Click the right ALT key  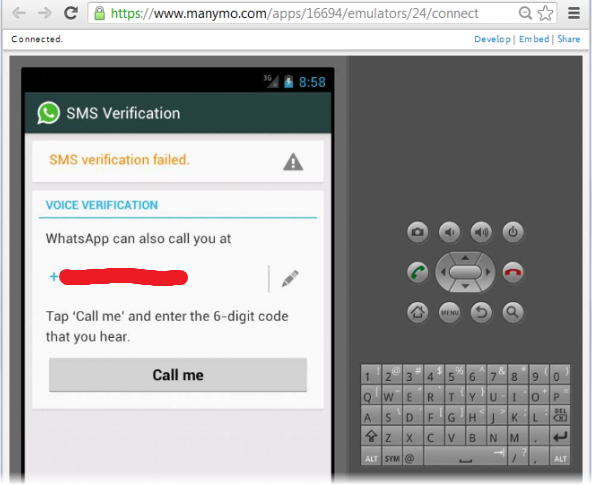(x=560, y=456)
